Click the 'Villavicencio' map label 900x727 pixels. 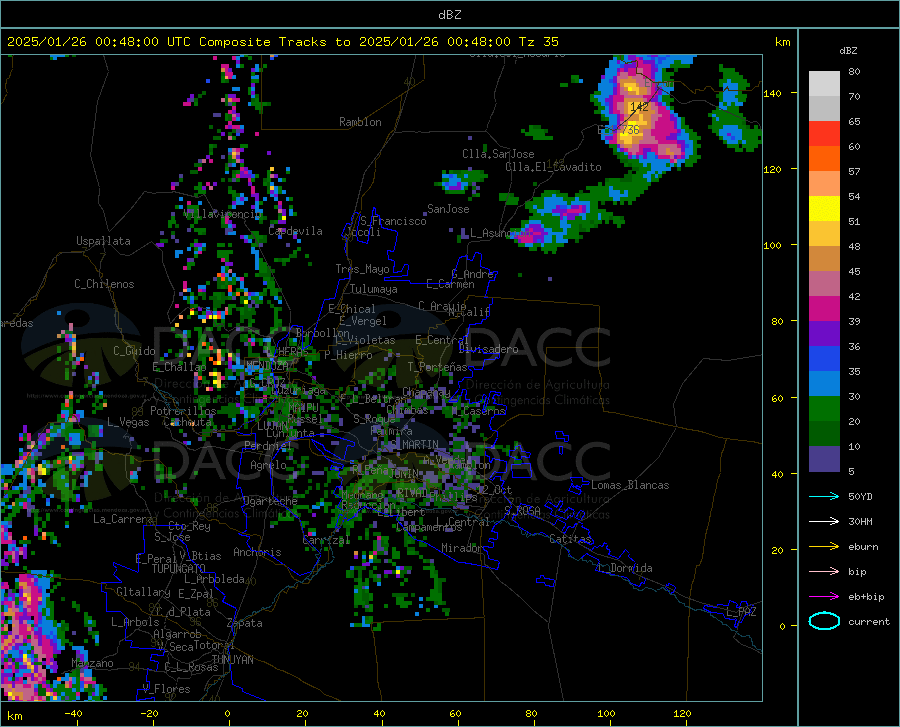(x=222, y=214)
